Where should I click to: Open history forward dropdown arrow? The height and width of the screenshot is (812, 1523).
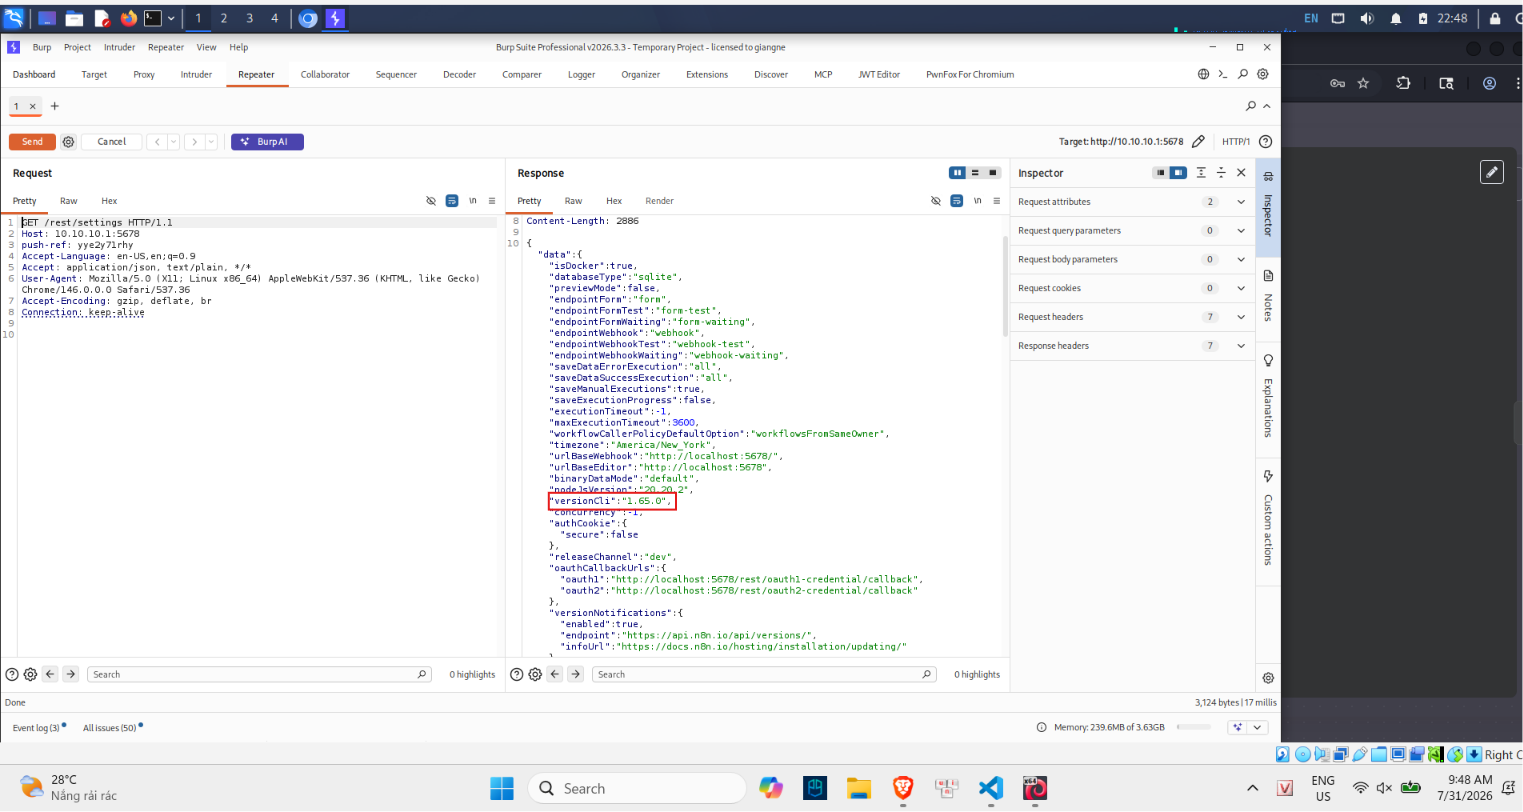(x=211, y=142)
